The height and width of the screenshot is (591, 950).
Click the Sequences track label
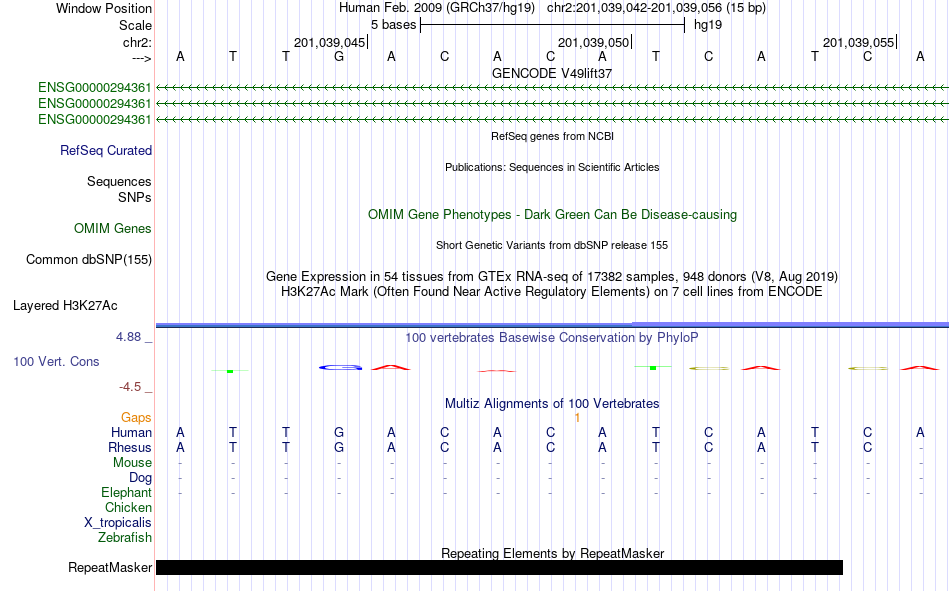pyautogui.click(x=119, y=182)
